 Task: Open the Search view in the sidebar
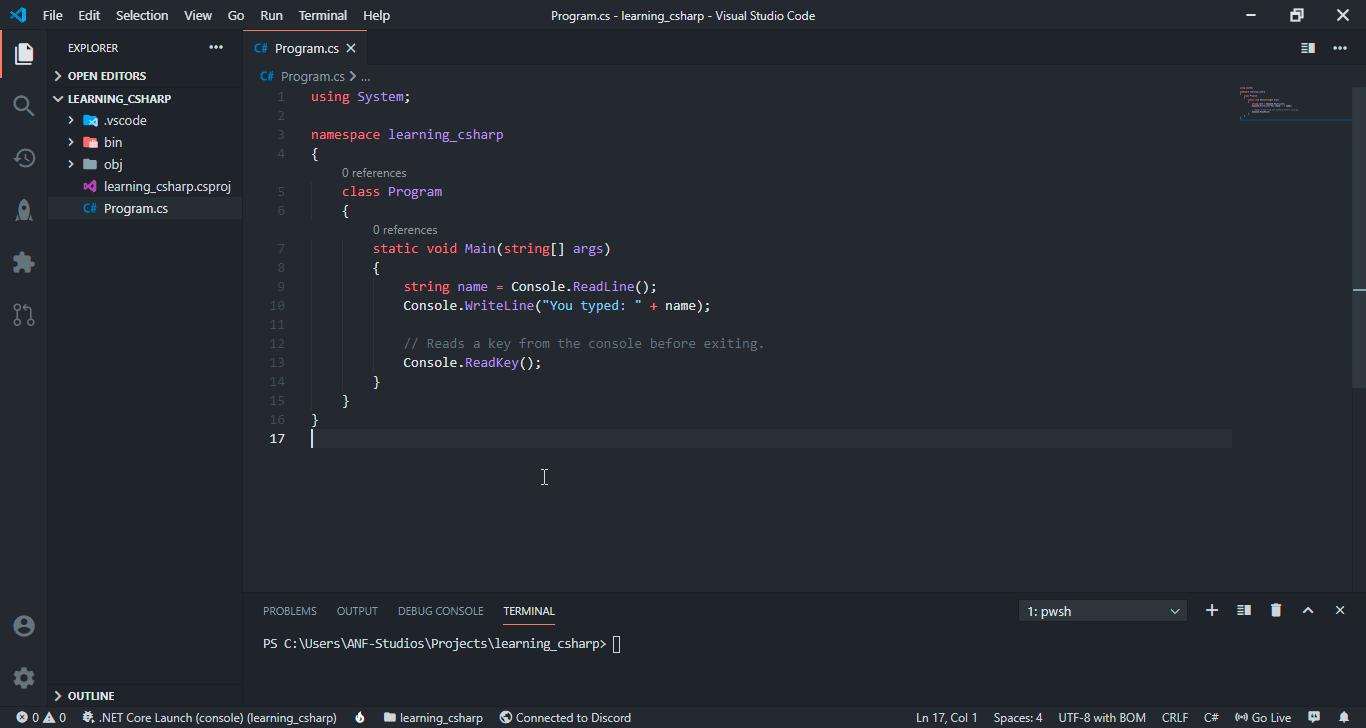(23, 105)
